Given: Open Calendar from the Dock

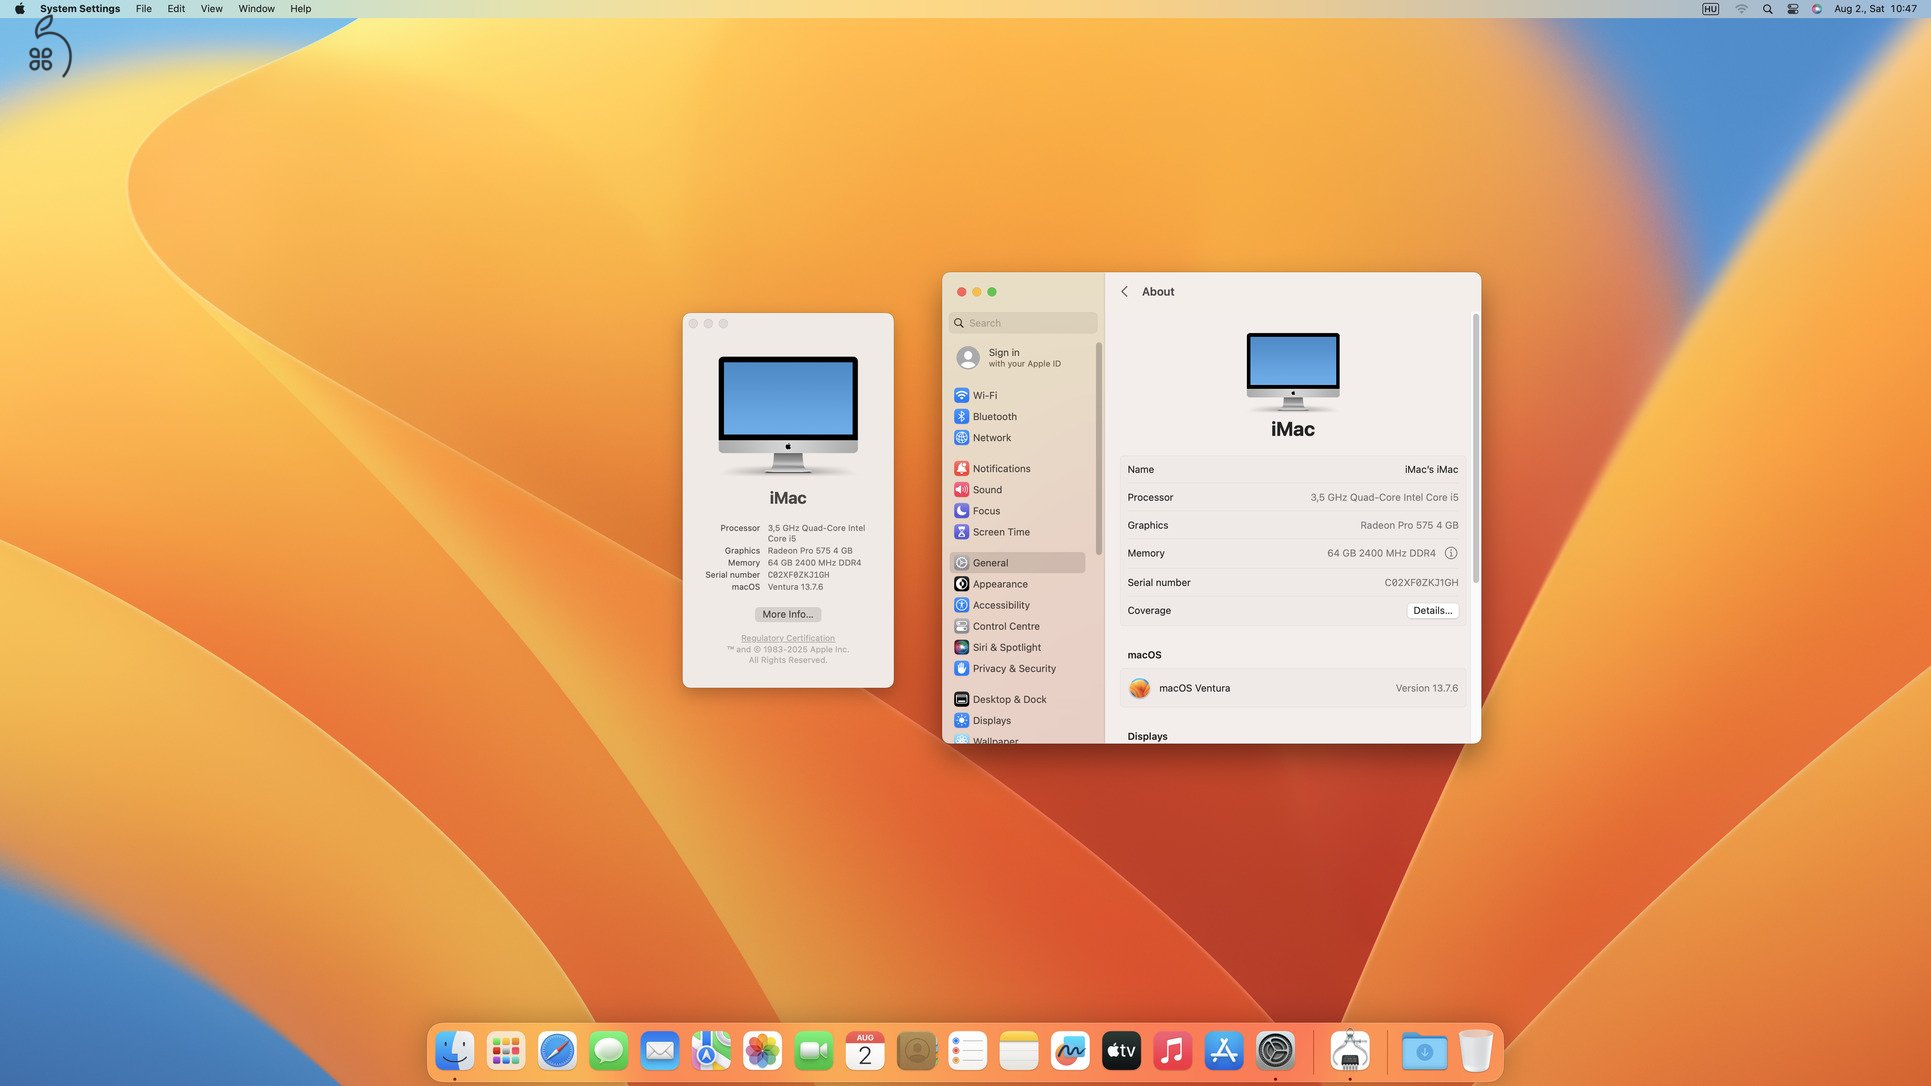Looking at the screenshot, I should [865, 1051].
